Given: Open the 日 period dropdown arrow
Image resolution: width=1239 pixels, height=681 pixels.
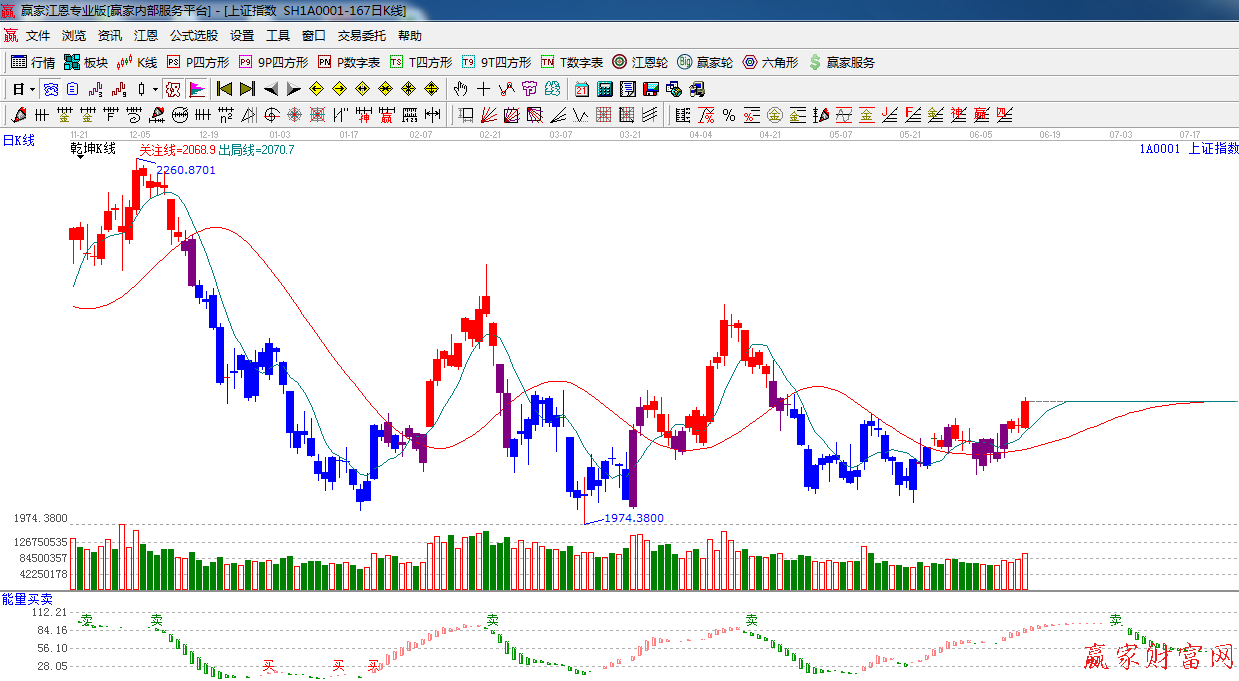Looking at the screenshot, I should pos(32,89).
